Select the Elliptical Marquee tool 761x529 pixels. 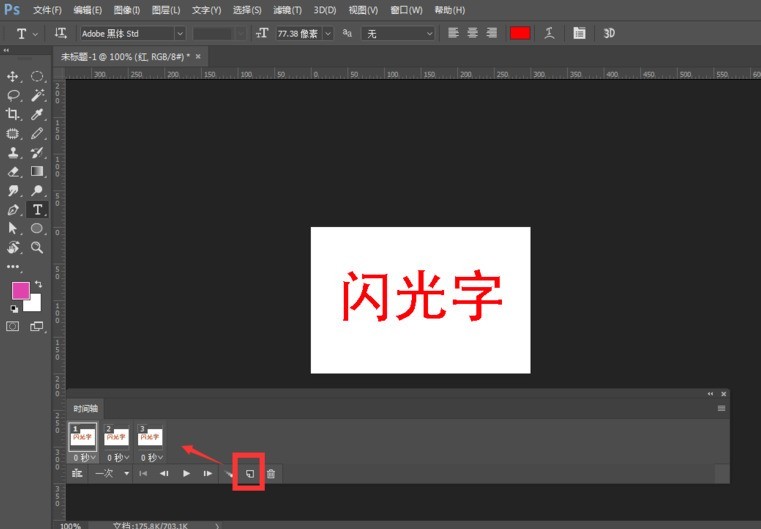[37, 76]
